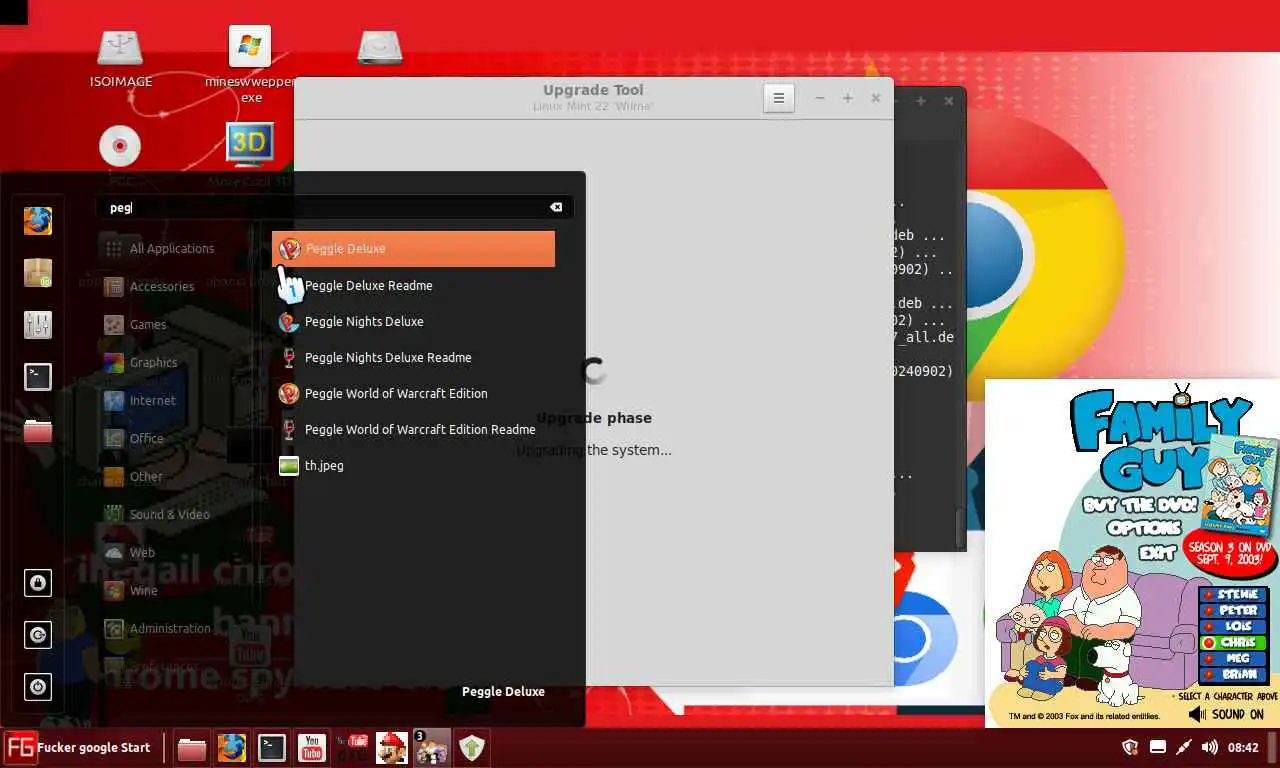Open Software Manager in the menu favorites sidebar

pos(38,272)
